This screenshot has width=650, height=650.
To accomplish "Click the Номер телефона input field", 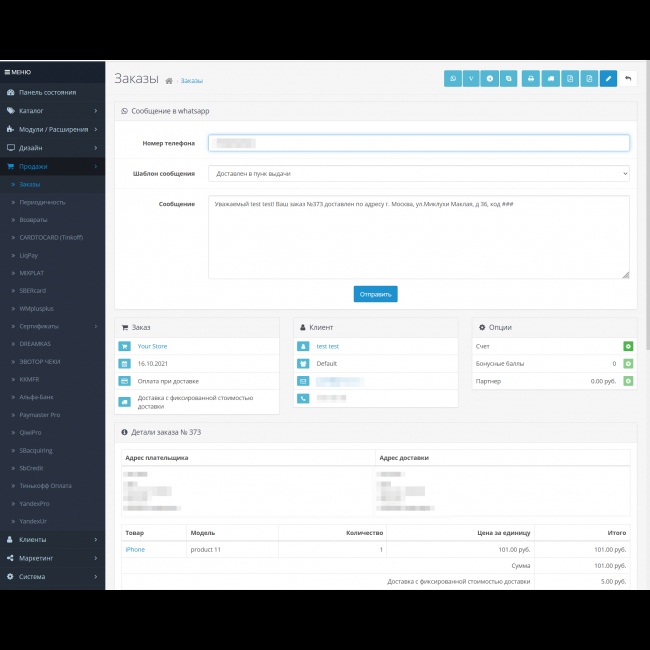I will (x=418, y=143).
